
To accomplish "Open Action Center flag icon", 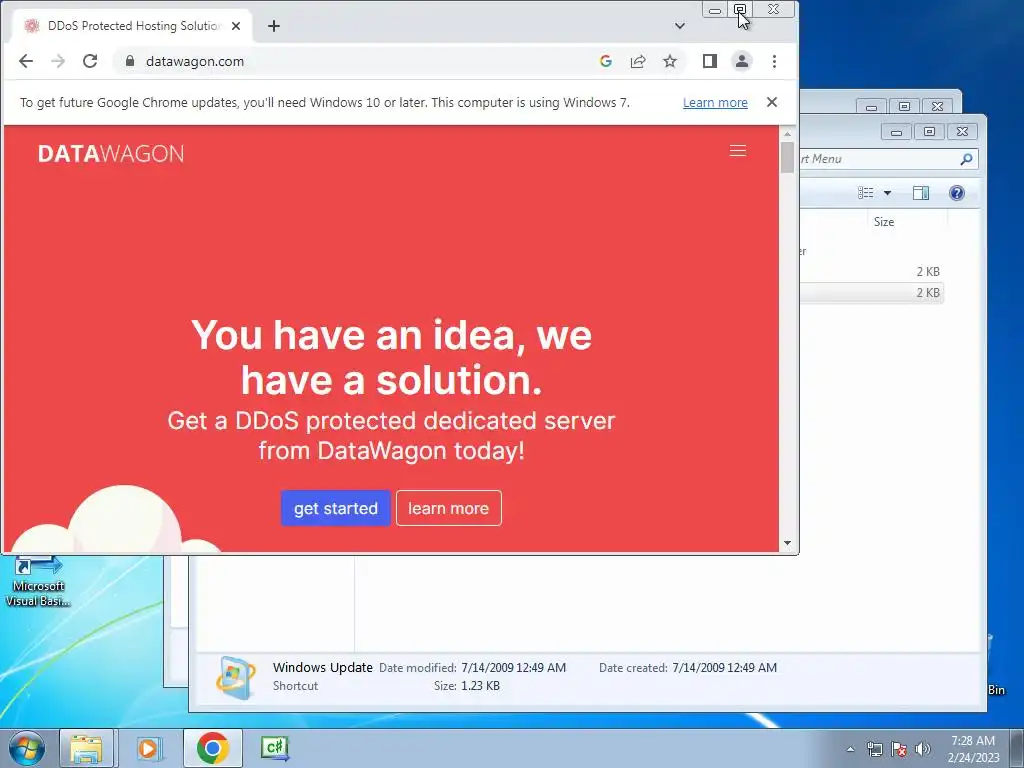I will (899, 749).
